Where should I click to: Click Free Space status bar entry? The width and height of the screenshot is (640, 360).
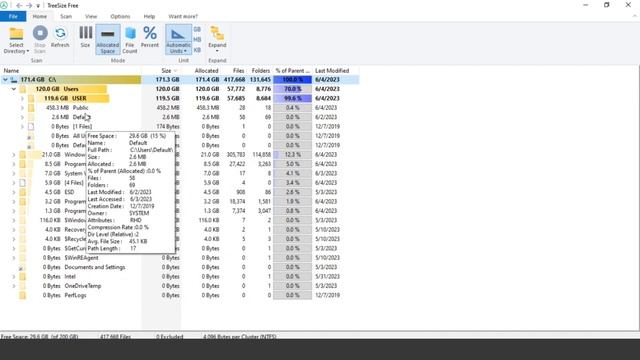[x=40, y=336]
